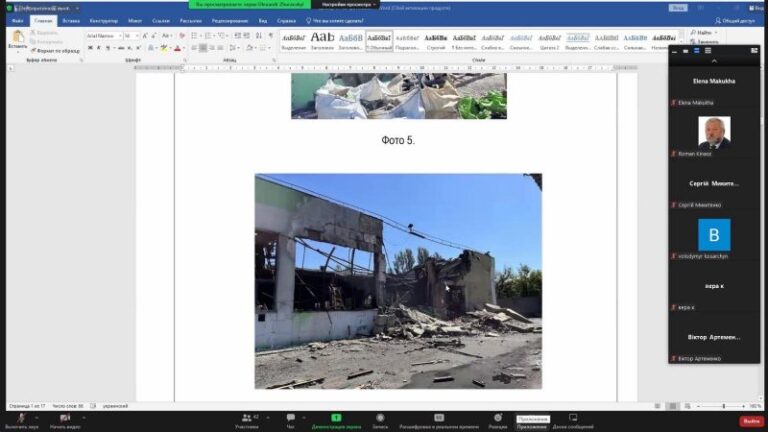This screenshot has width=768, height=432.
Task: Click the Фото 5 damaged building image
Action: 398,281
